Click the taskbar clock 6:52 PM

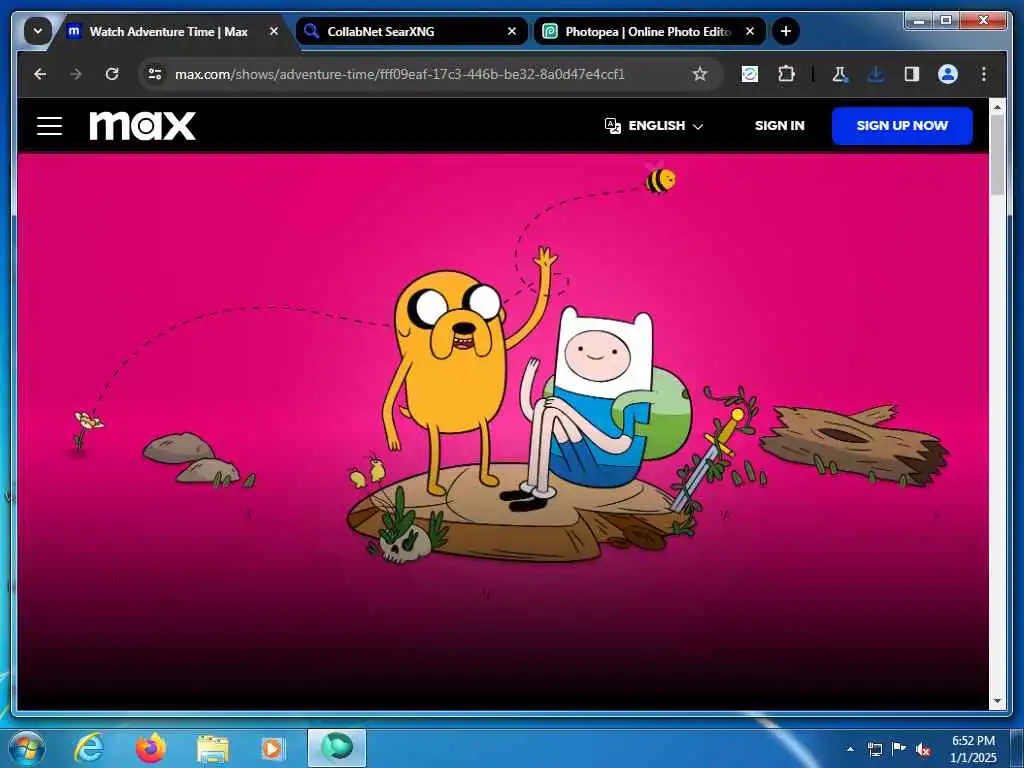point(974,749)
